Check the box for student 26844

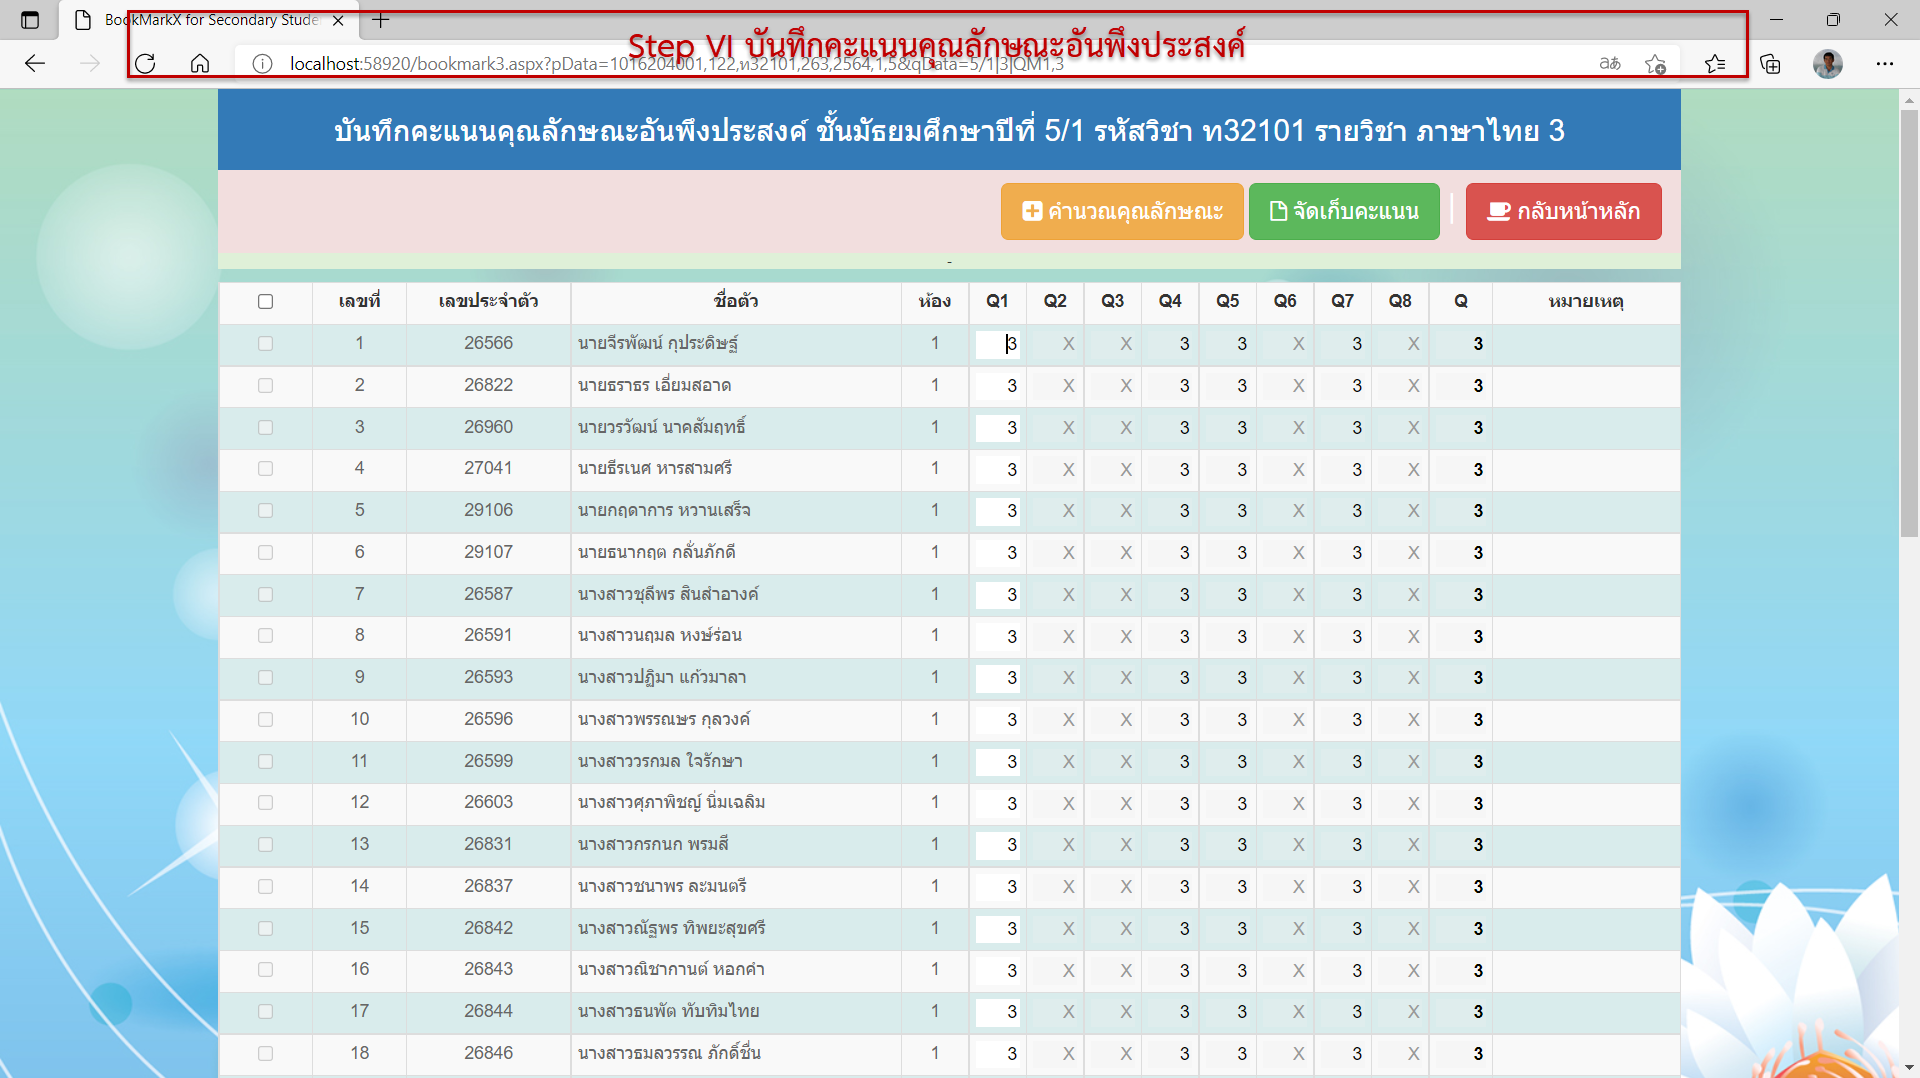coord(265,1012)
